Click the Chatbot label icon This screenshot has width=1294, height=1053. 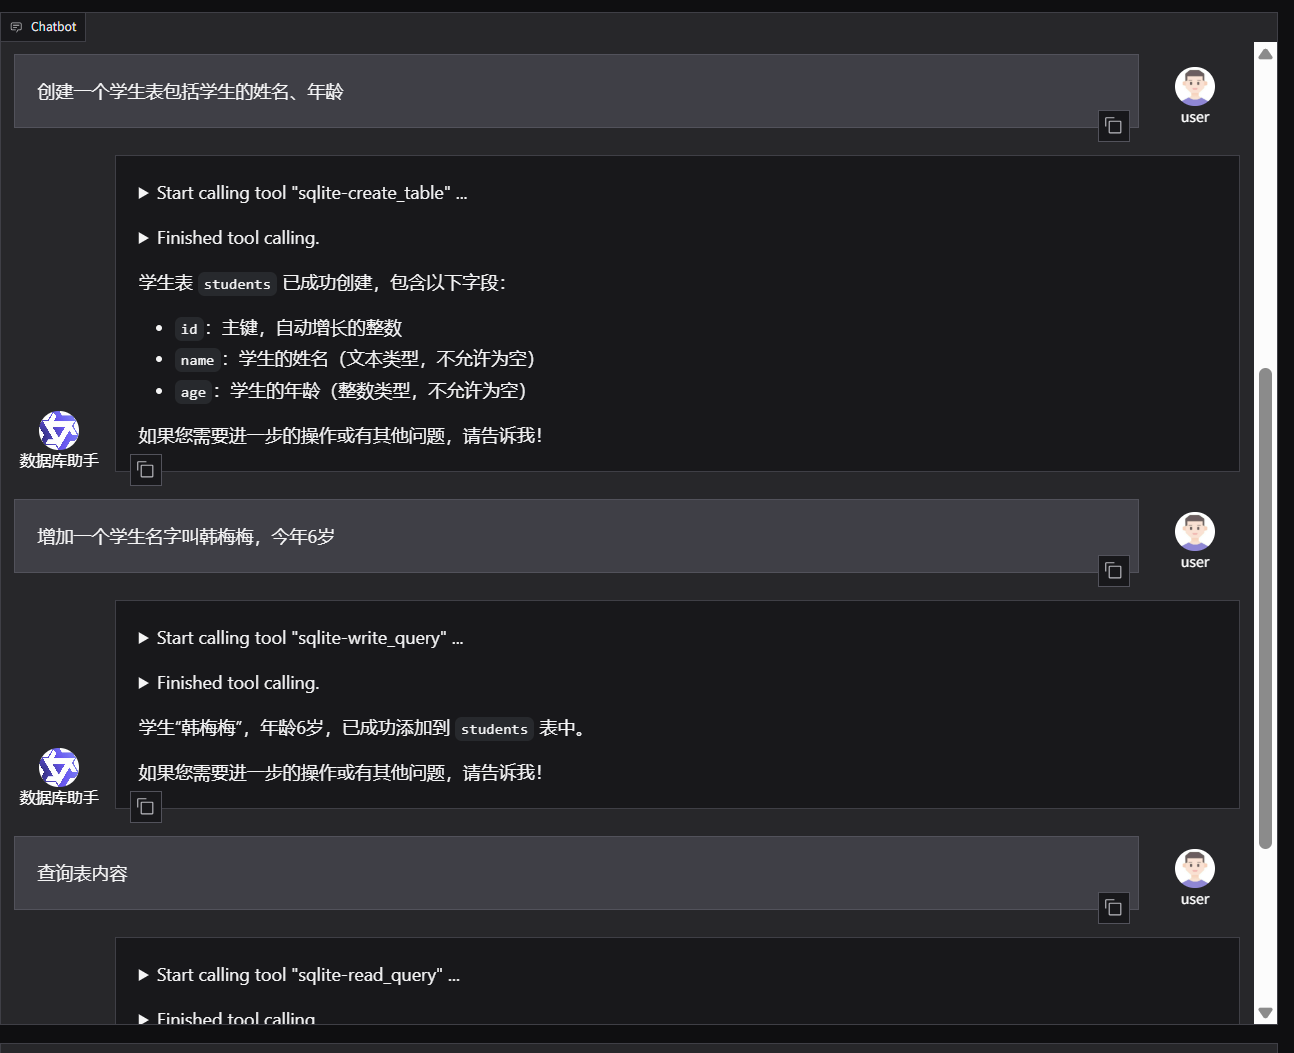[16, 27]
